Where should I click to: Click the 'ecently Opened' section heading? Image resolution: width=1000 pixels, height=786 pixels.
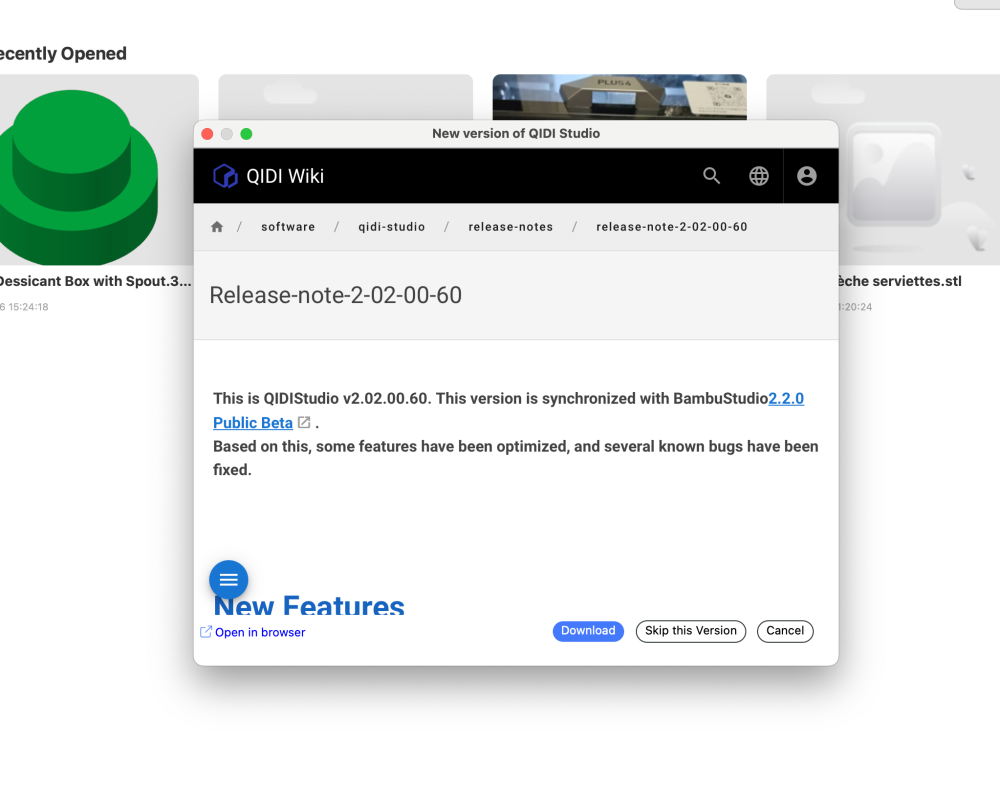tap(63, 54)
